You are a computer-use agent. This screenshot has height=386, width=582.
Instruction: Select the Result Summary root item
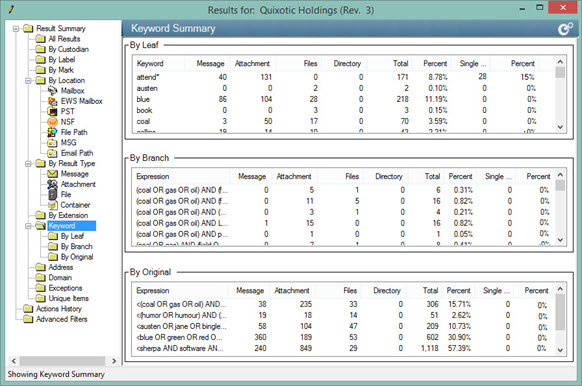pyautogui.click(x=61, y=28)
